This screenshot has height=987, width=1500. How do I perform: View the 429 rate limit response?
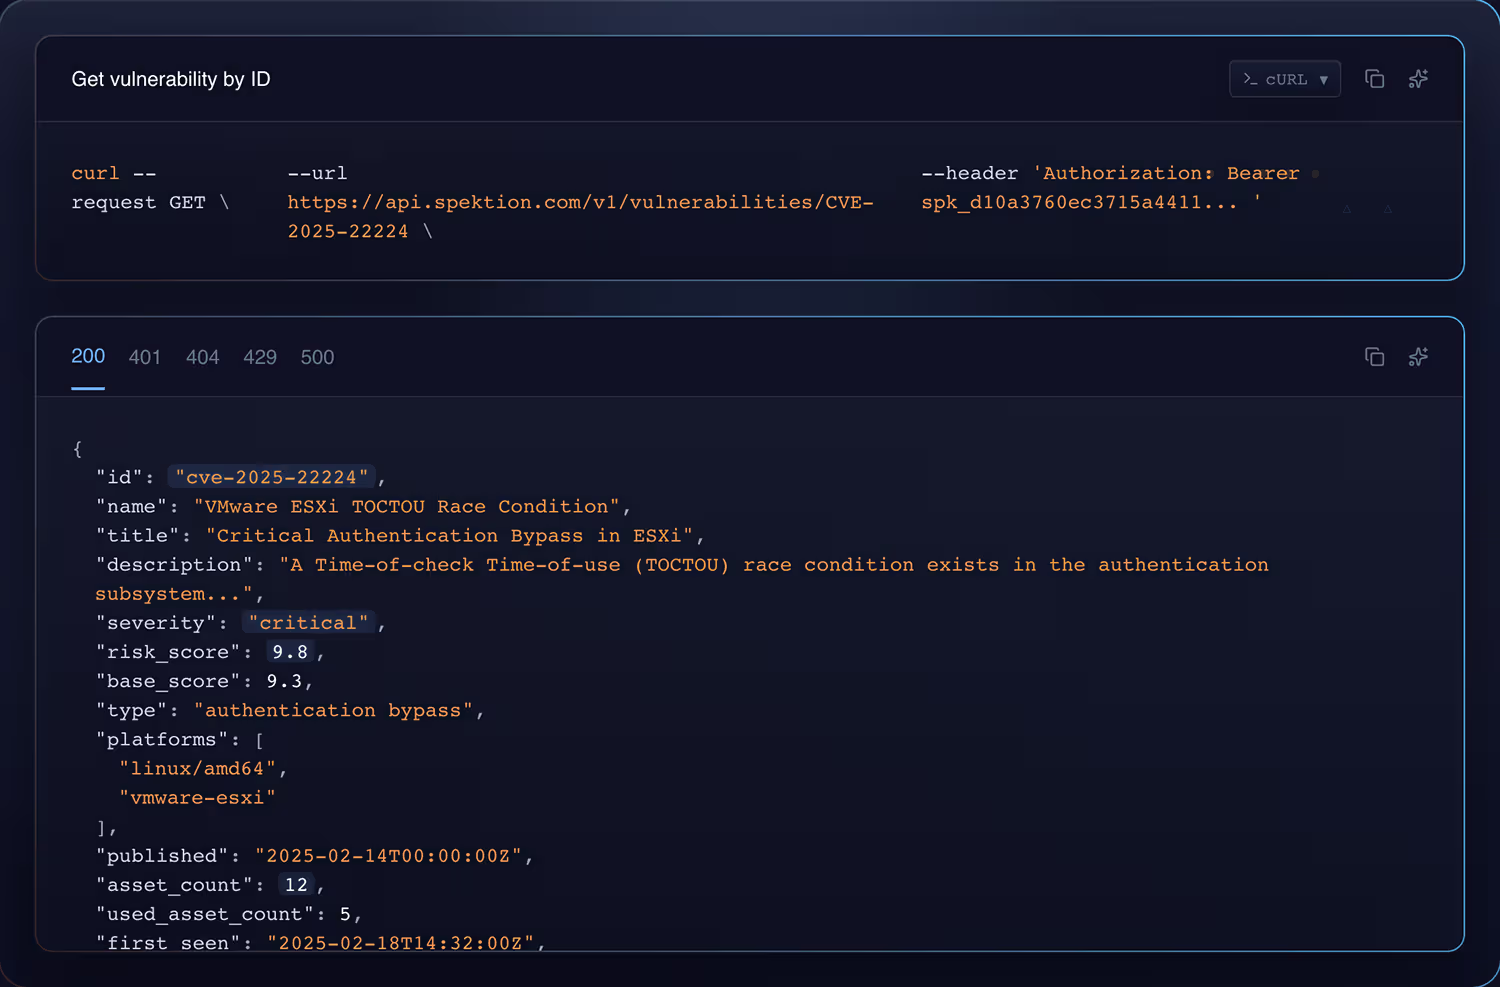click(260, 357)
